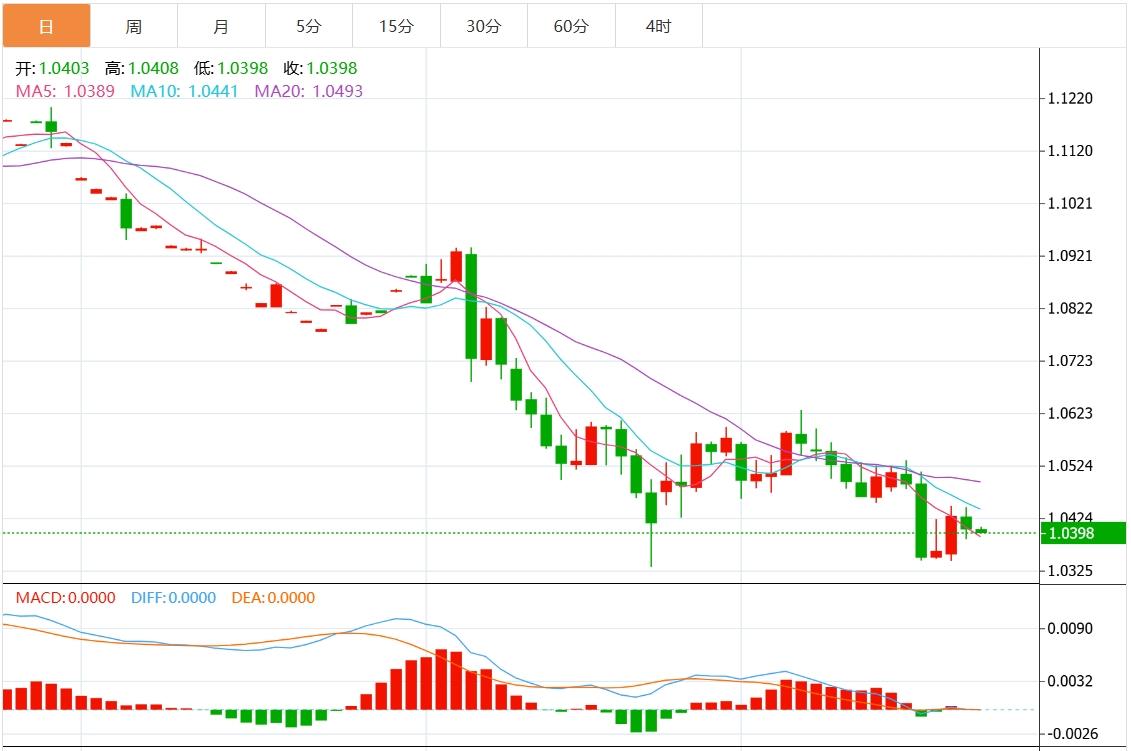Select the 30分 interval tab

click(483, 26)
